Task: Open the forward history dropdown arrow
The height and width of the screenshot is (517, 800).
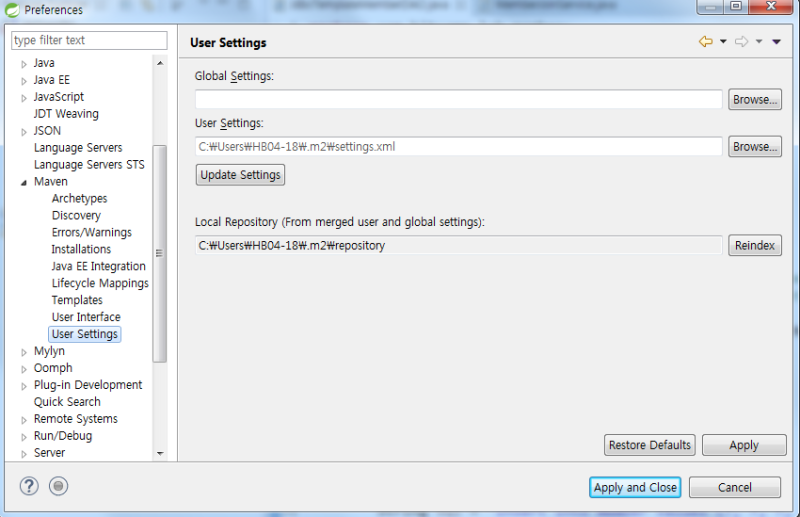Action: click(x=759, y=41)
